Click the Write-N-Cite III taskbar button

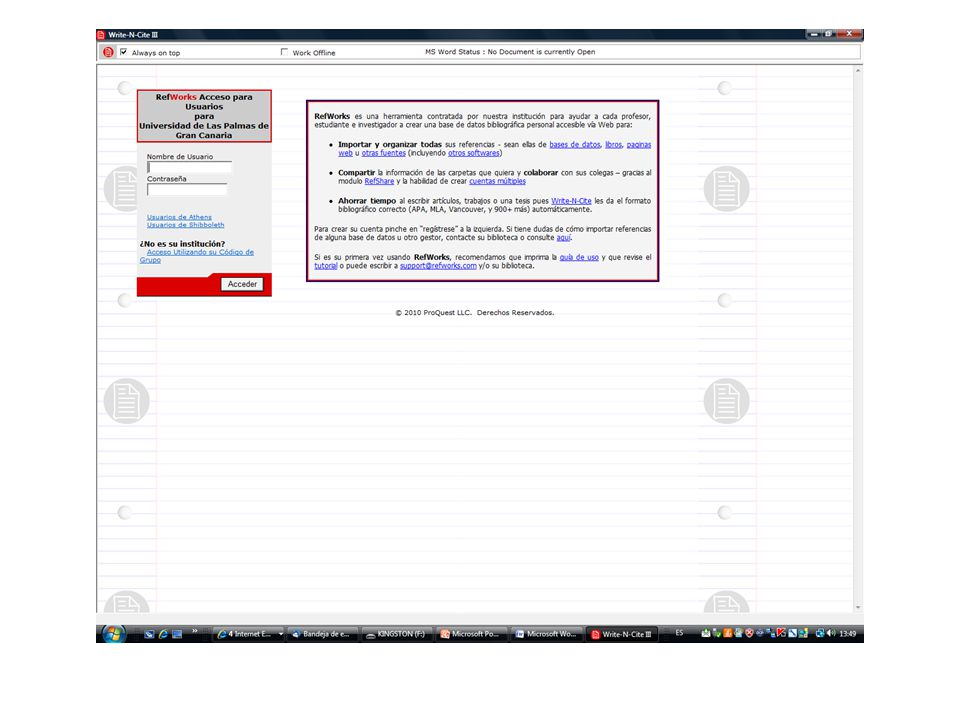[622, 634]
